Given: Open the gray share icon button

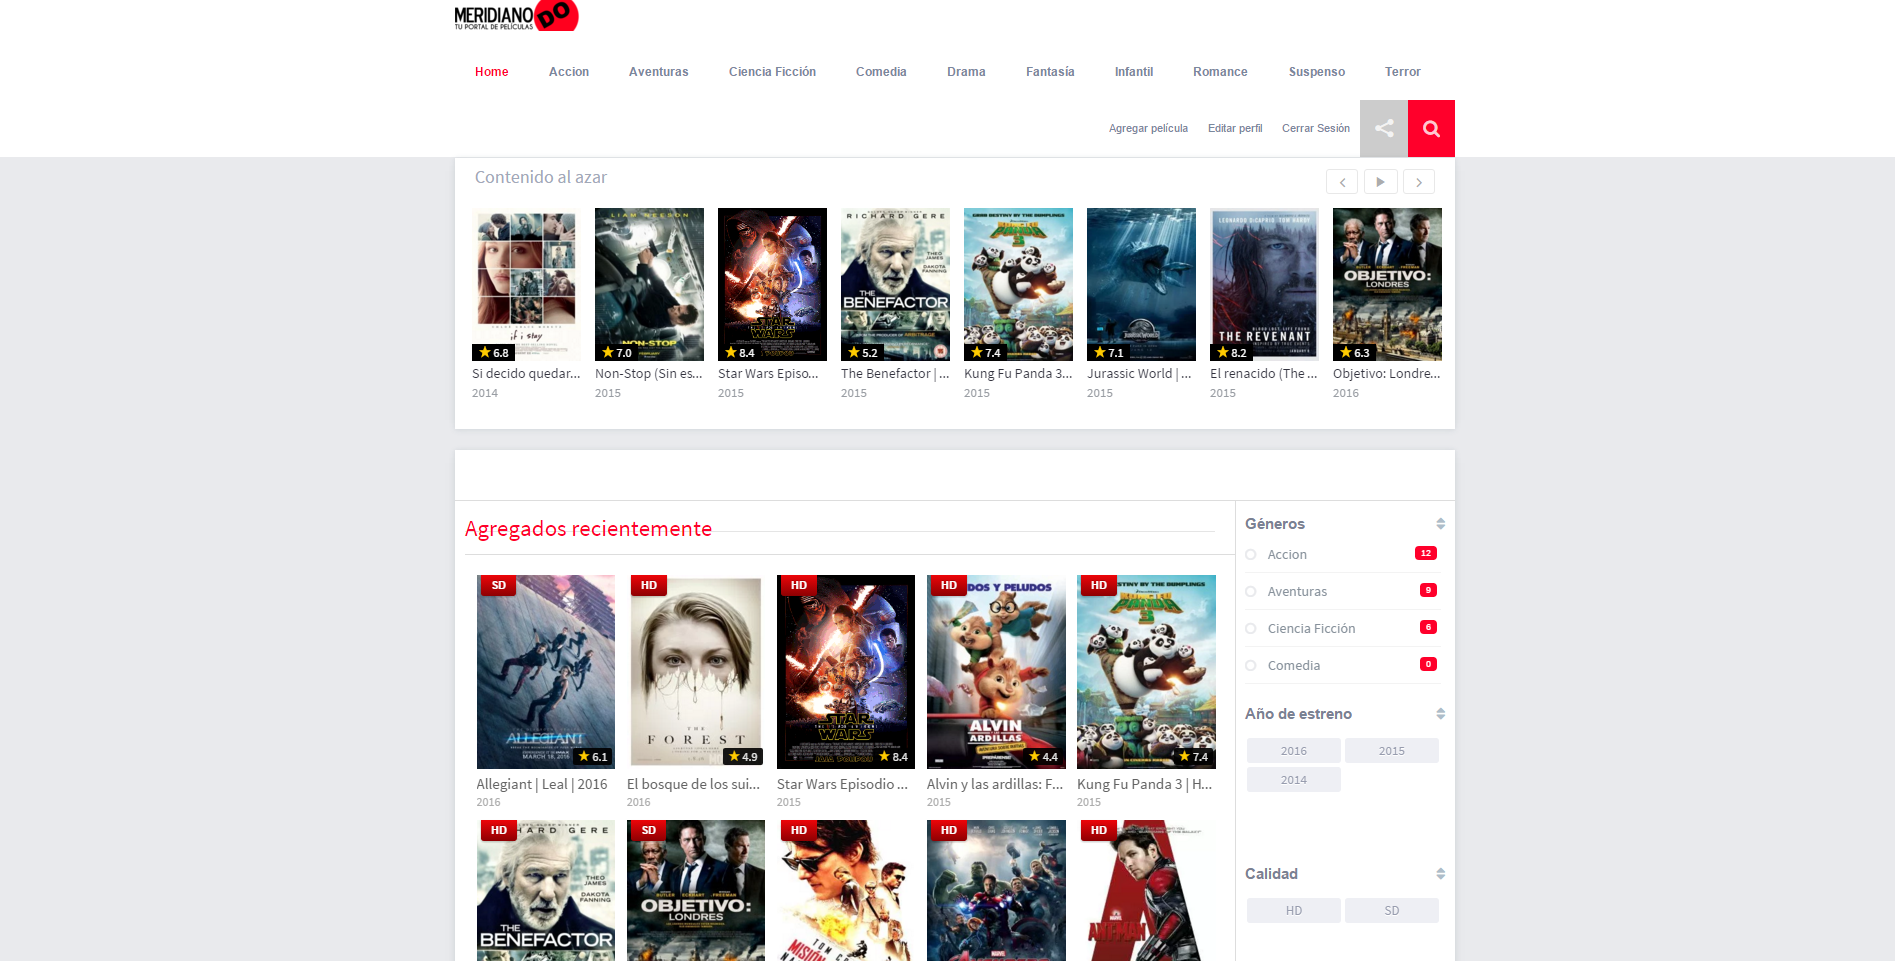Looking at the screenshot, I should click(x=1384, y=128).
